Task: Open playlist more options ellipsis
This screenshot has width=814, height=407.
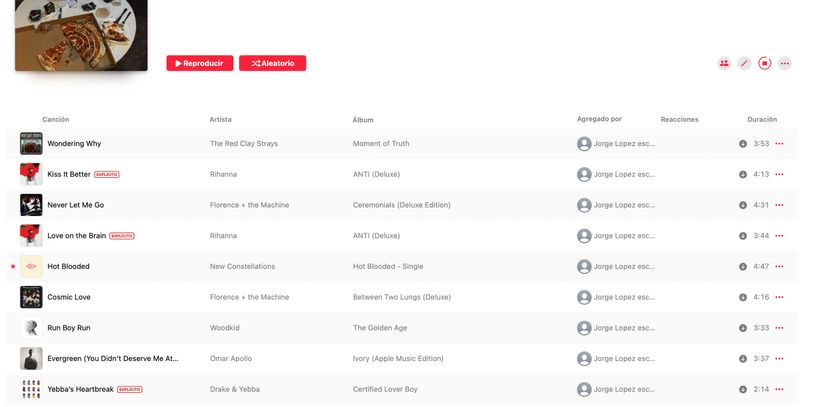Action: (x=785, y=63)
